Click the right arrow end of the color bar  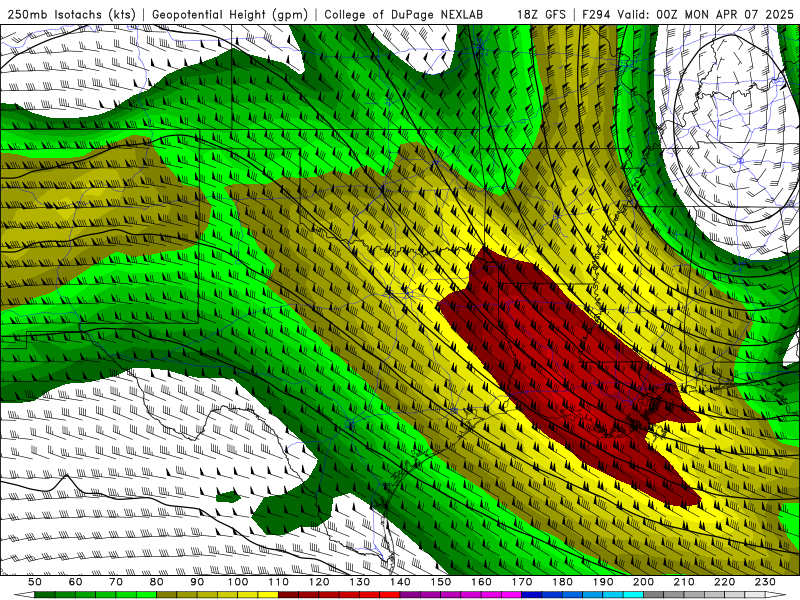coord(776,594)
